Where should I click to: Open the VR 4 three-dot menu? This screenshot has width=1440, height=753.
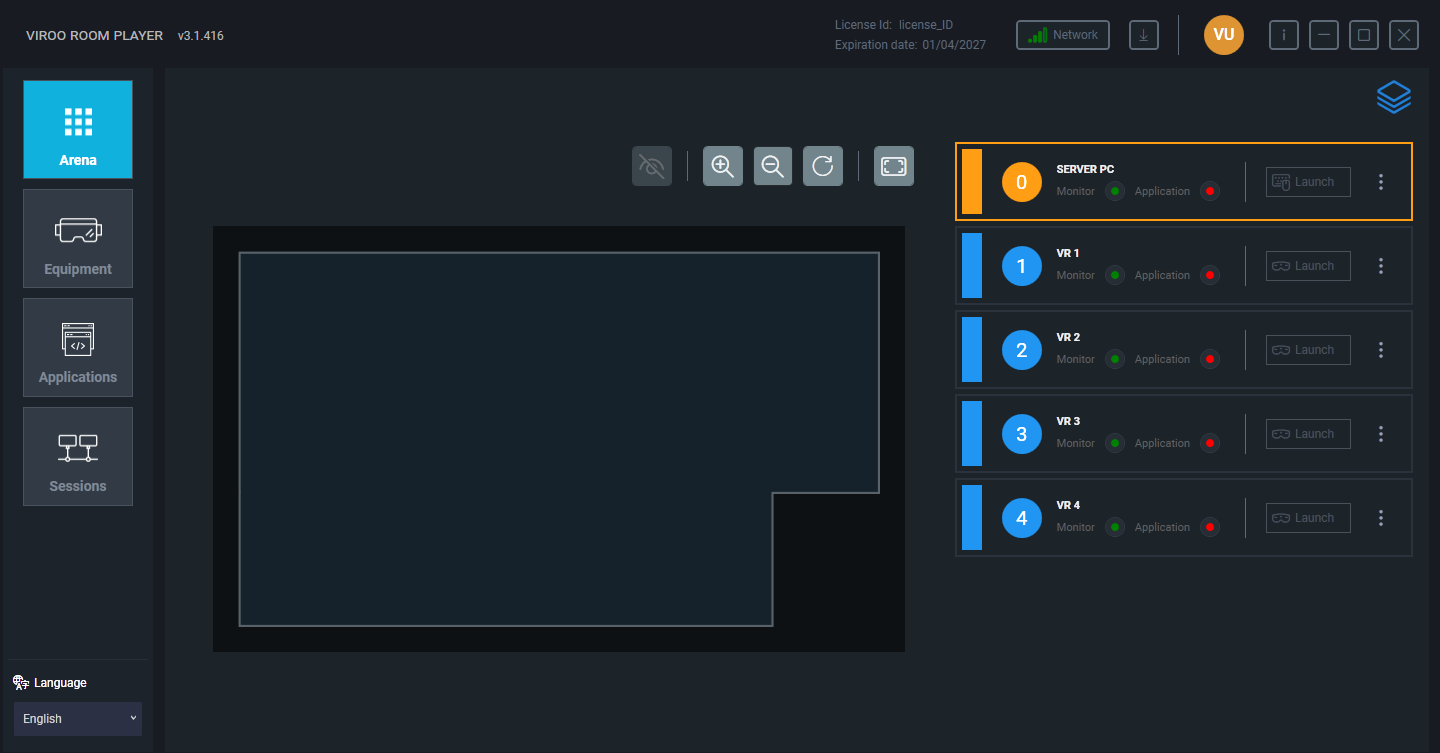pyautogui.click(x=1381, y=518)
